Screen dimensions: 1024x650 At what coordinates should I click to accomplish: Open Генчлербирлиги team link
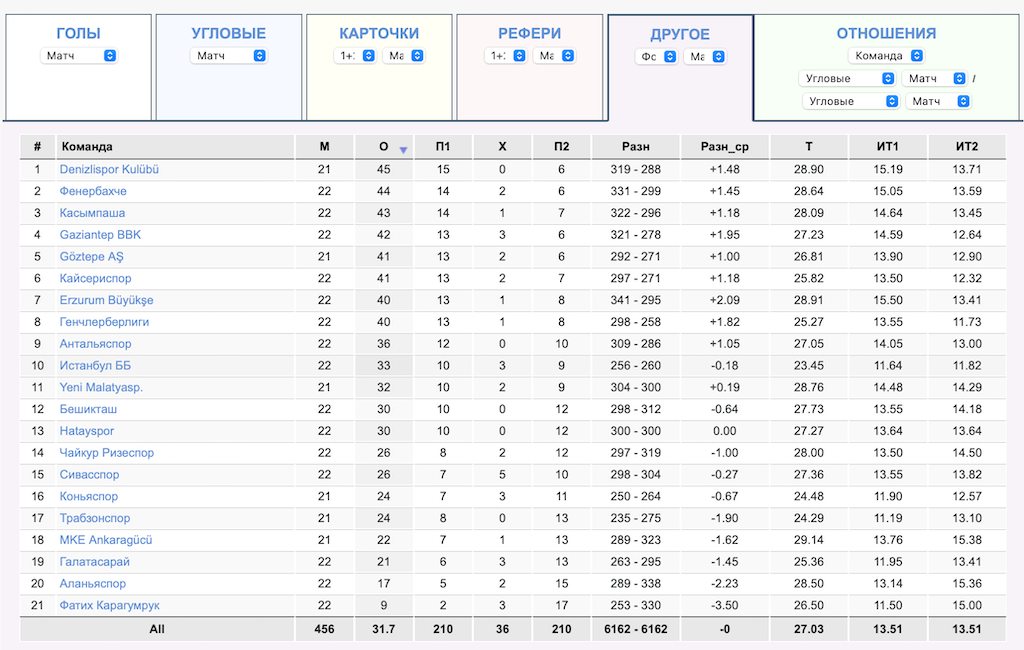(x=104, y=321)
